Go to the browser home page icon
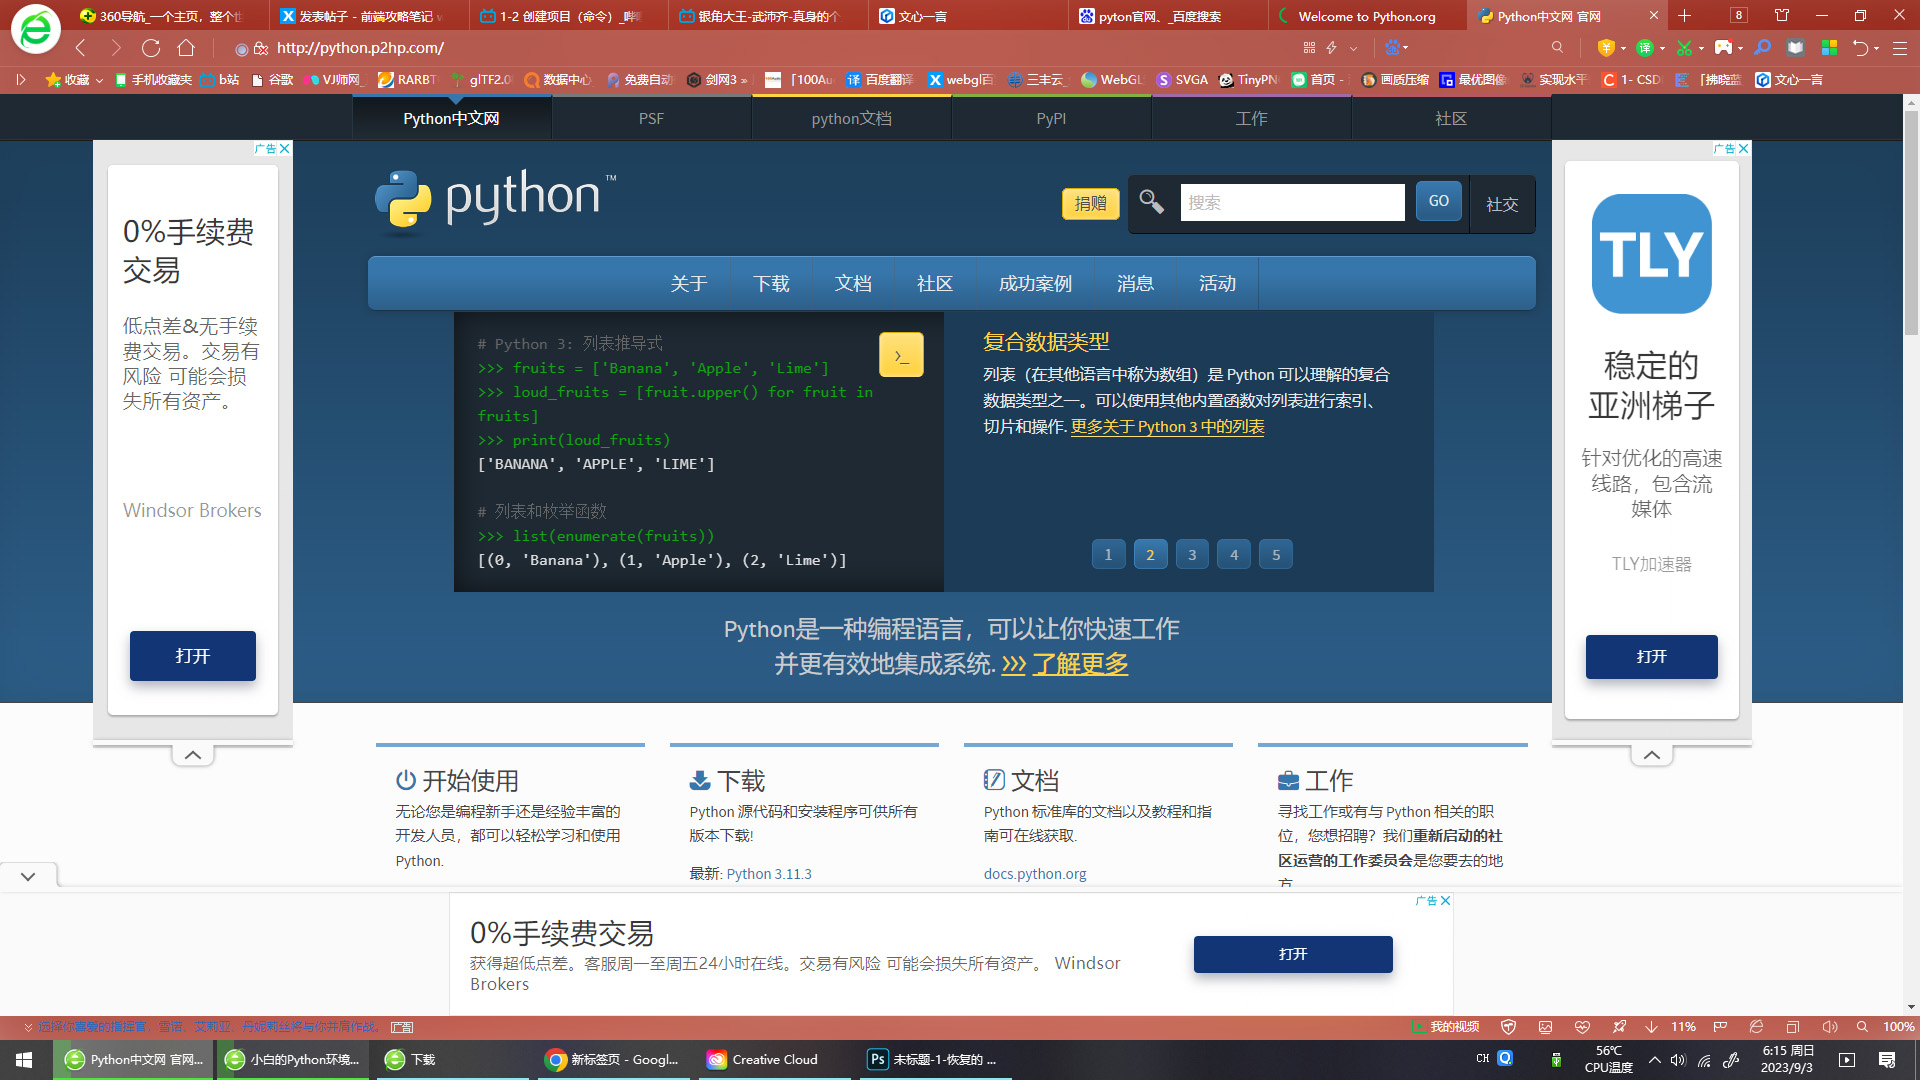Viewport: 1920px width, 1080px height. tap(186, 48)
